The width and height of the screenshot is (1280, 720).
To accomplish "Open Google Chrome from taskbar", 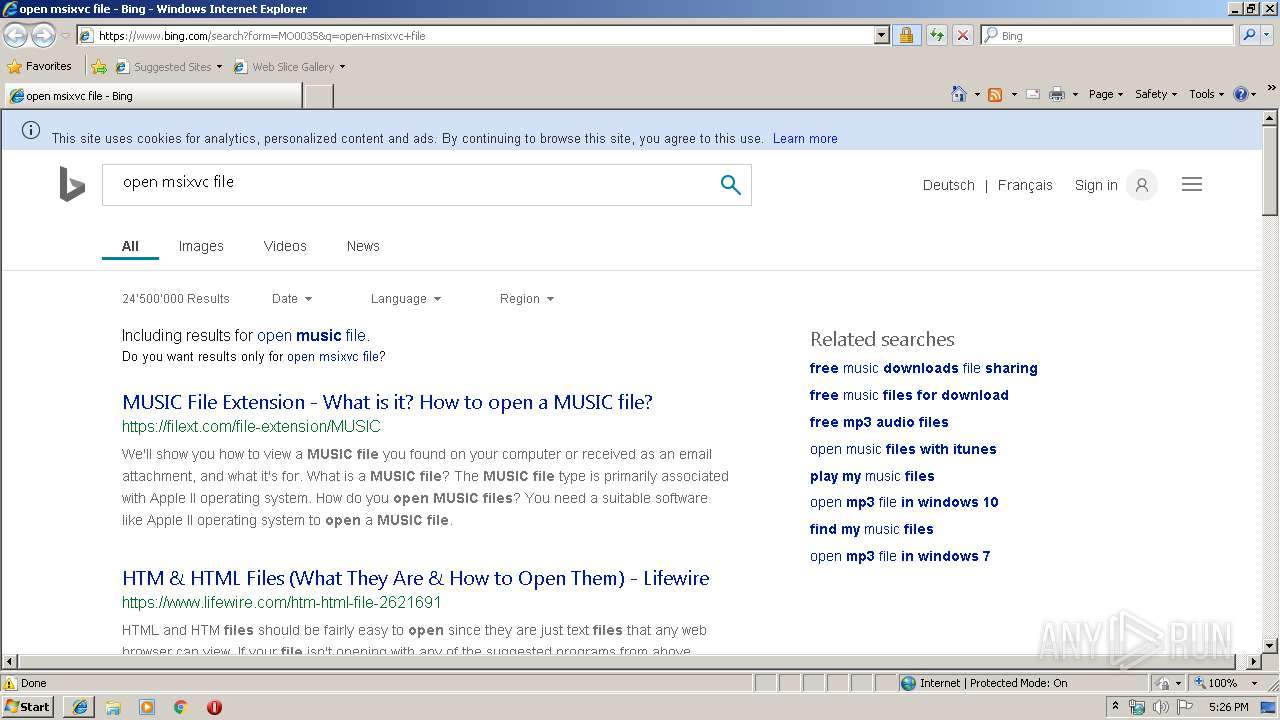I will [x=181, y=707].
